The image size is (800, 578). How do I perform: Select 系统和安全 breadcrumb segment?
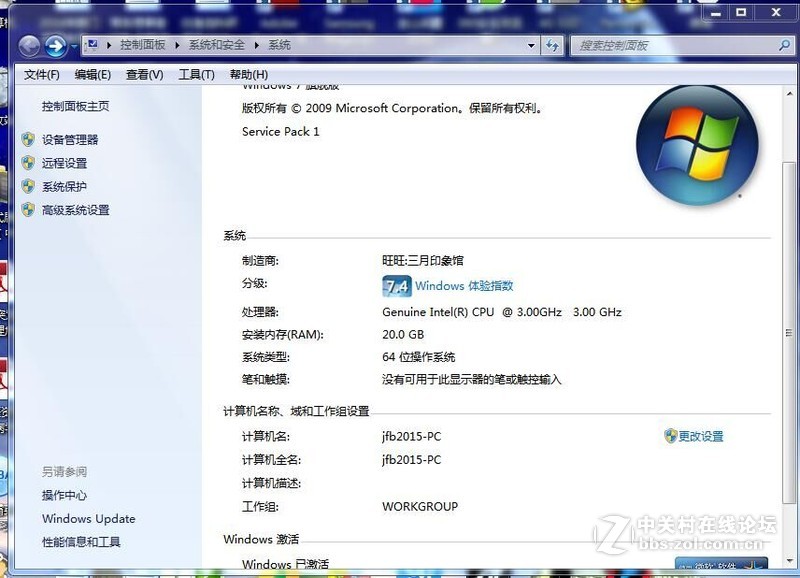point(216,45)
